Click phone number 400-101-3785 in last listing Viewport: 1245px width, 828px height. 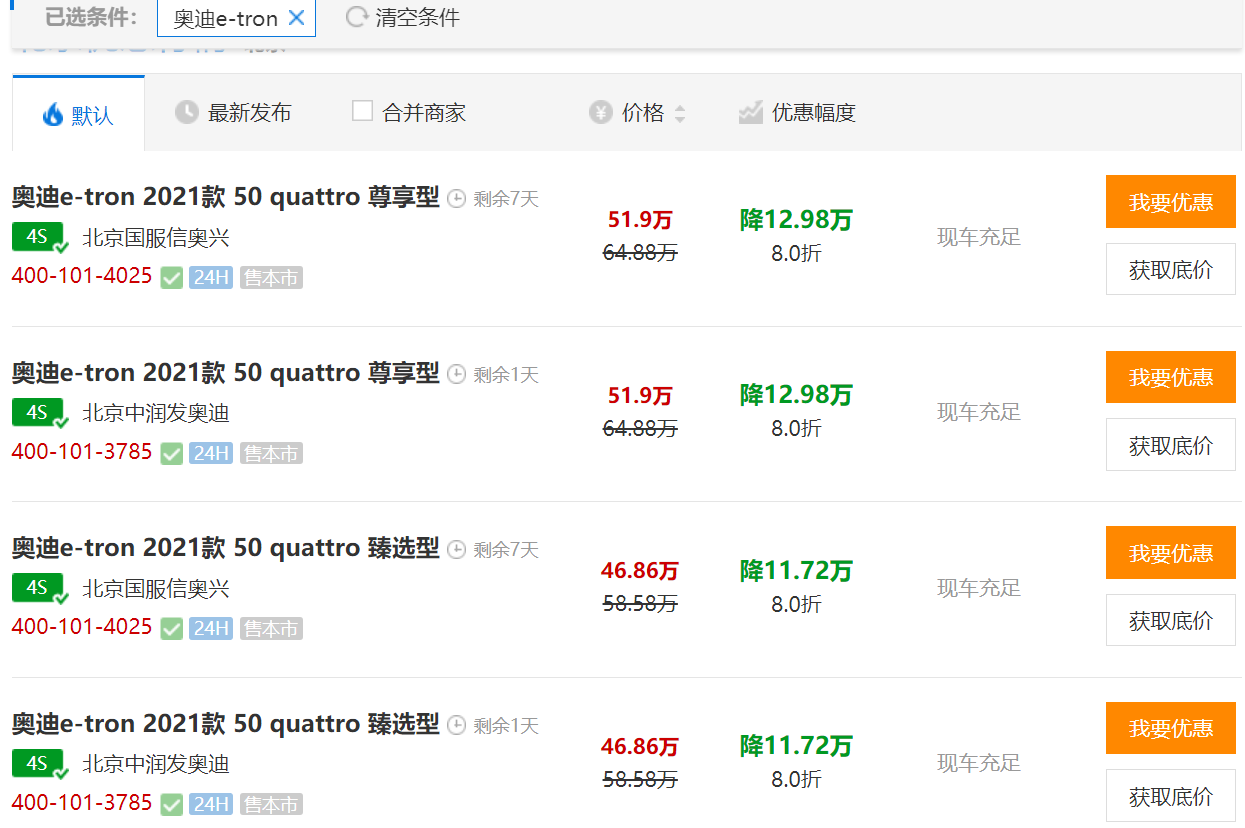click(82, 803)
